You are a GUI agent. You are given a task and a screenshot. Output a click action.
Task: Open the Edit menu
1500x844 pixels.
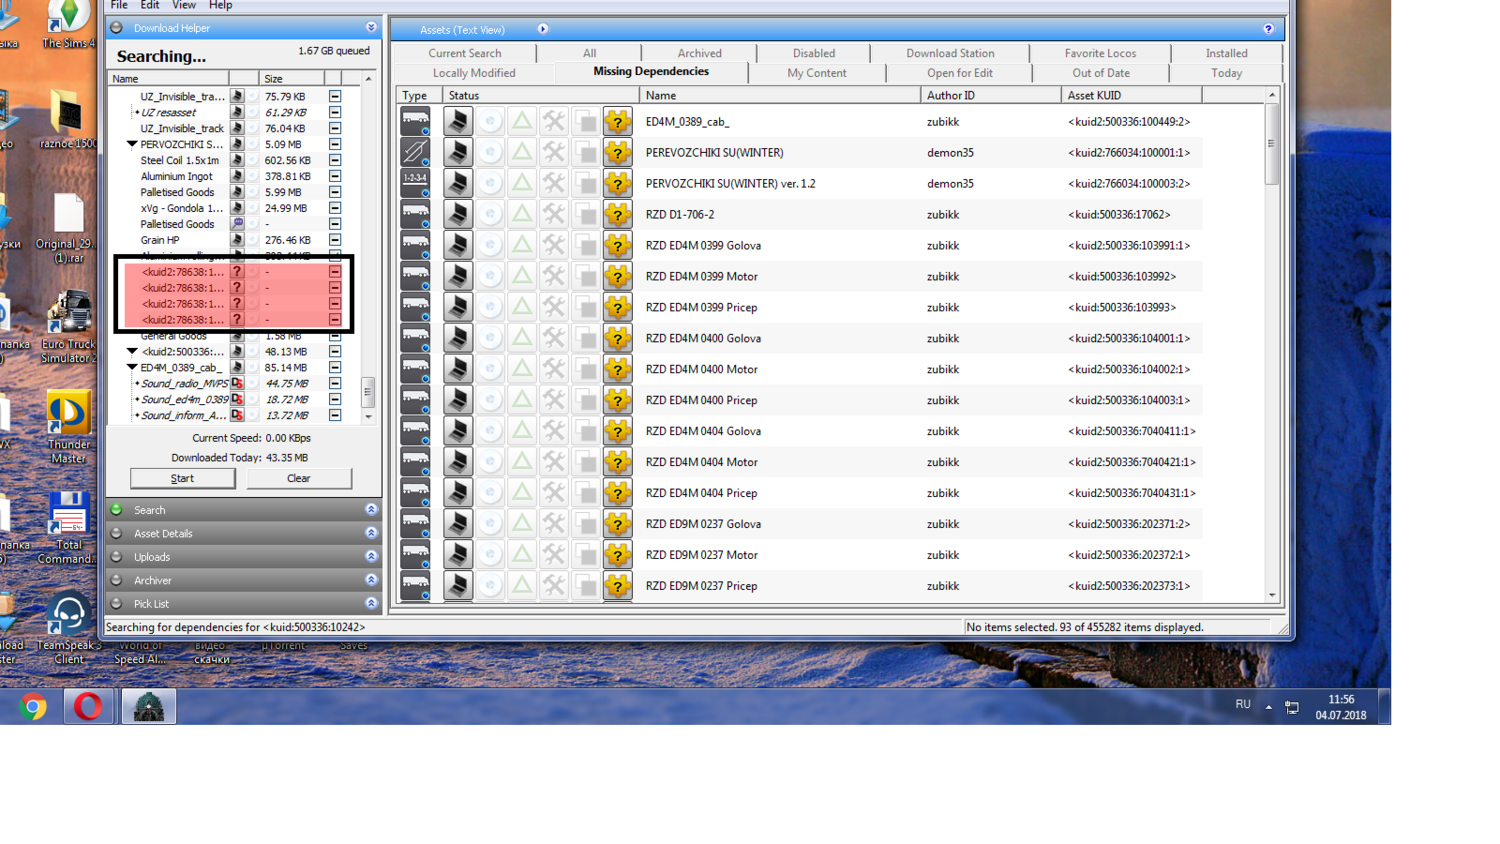coord(150,5)
